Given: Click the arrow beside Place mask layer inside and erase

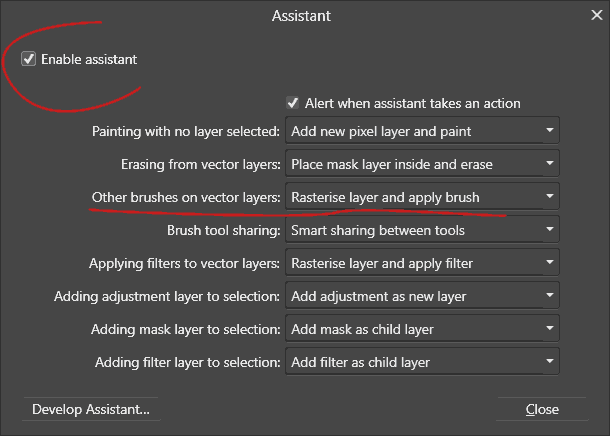Looking at the screenshot, I should click(x=549, y=163).
